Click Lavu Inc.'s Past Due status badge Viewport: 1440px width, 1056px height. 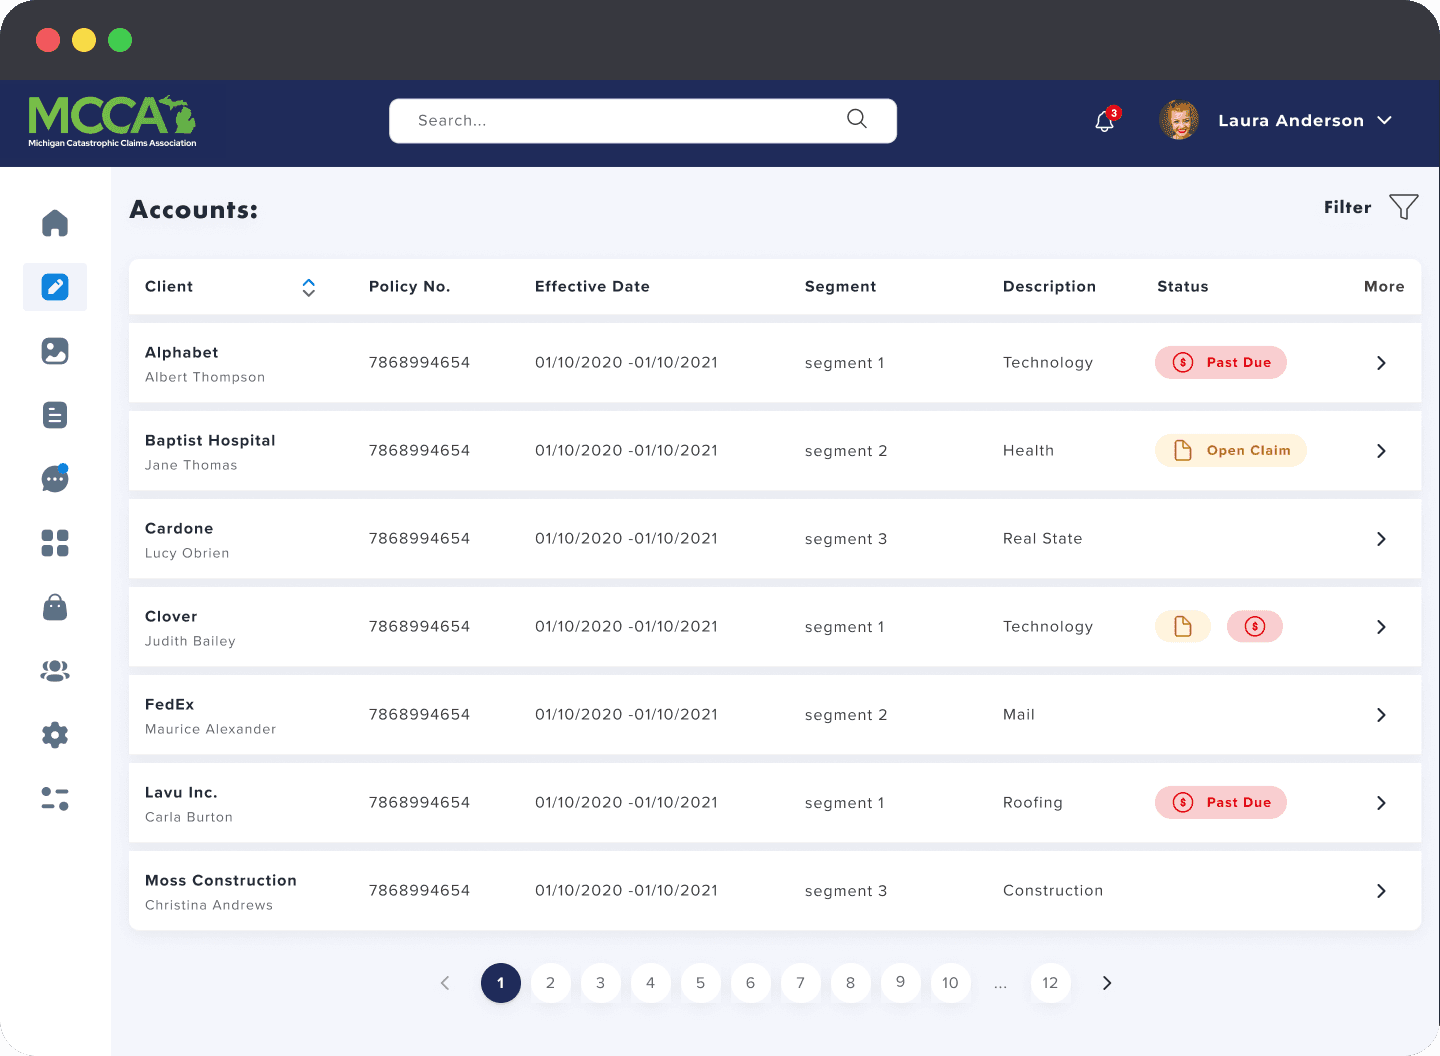(x=1221, y=803)
